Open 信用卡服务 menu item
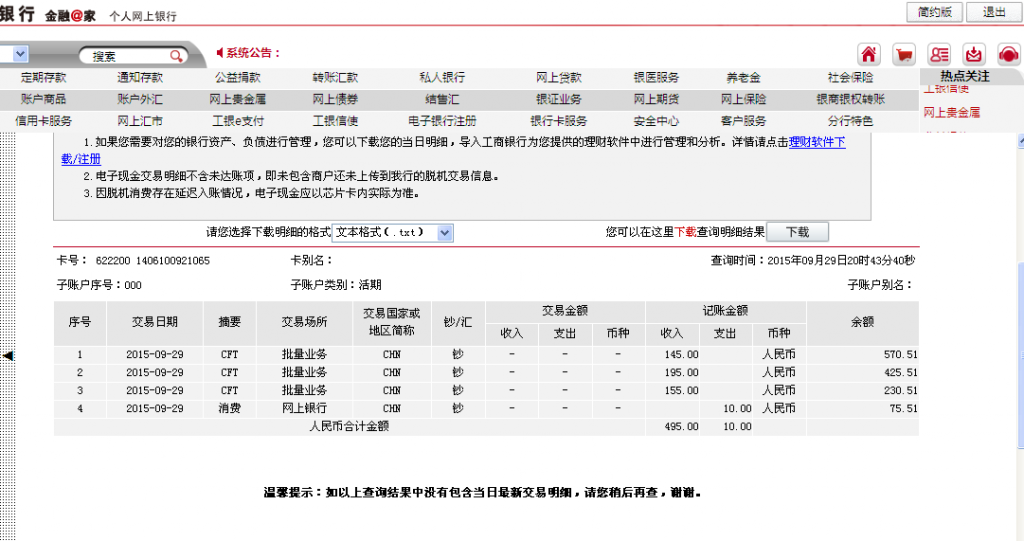1024x541 pixels. pyautogui.click(x=43, y=121)
